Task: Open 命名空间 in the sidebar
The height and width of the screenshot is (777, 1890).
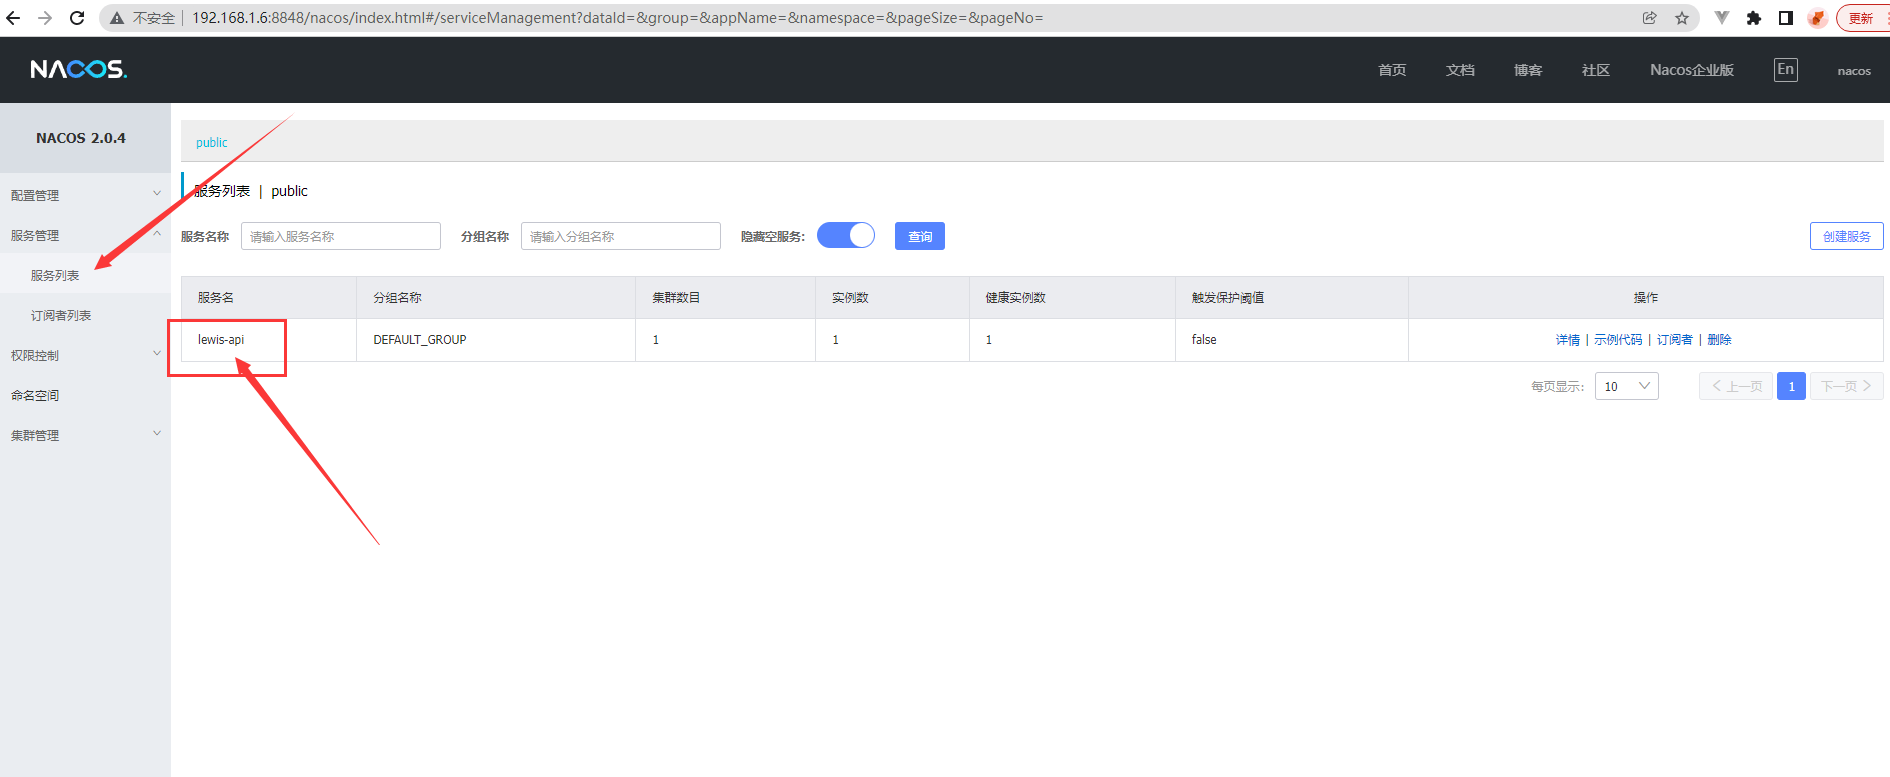Action: [x=85, y=395]
